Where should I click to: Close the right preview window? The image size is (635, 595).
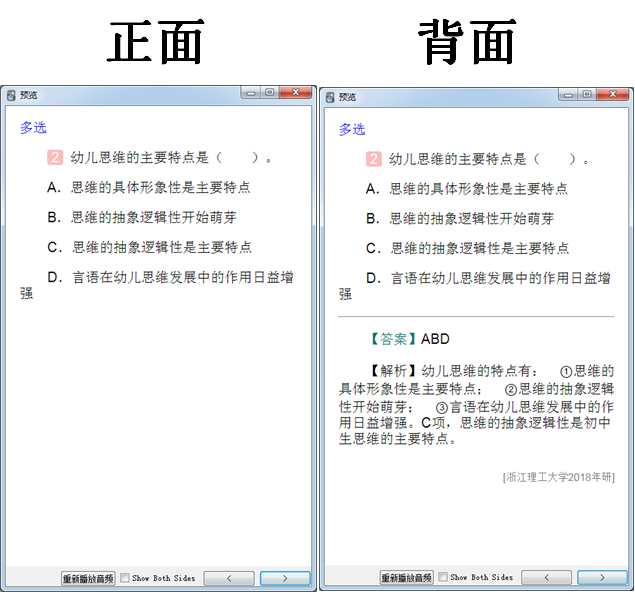pos(613,94)
